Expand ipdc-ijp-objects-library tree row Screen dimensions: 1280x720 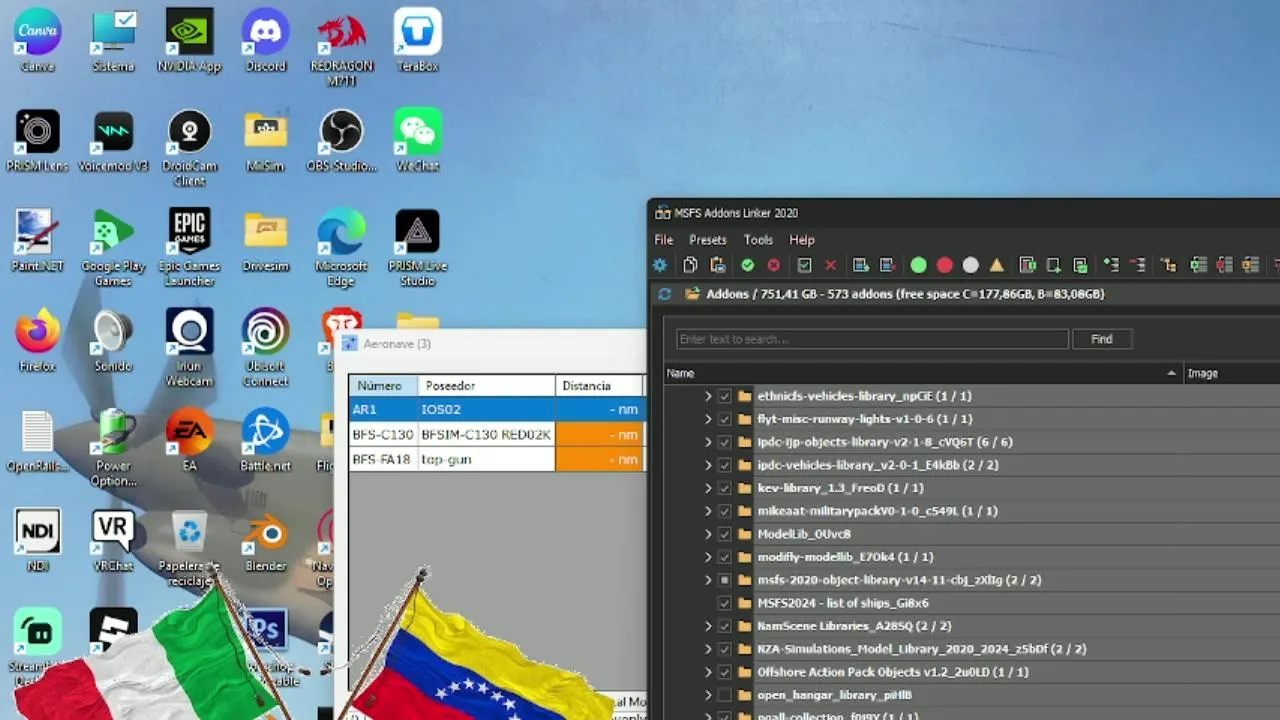point(707,442)
